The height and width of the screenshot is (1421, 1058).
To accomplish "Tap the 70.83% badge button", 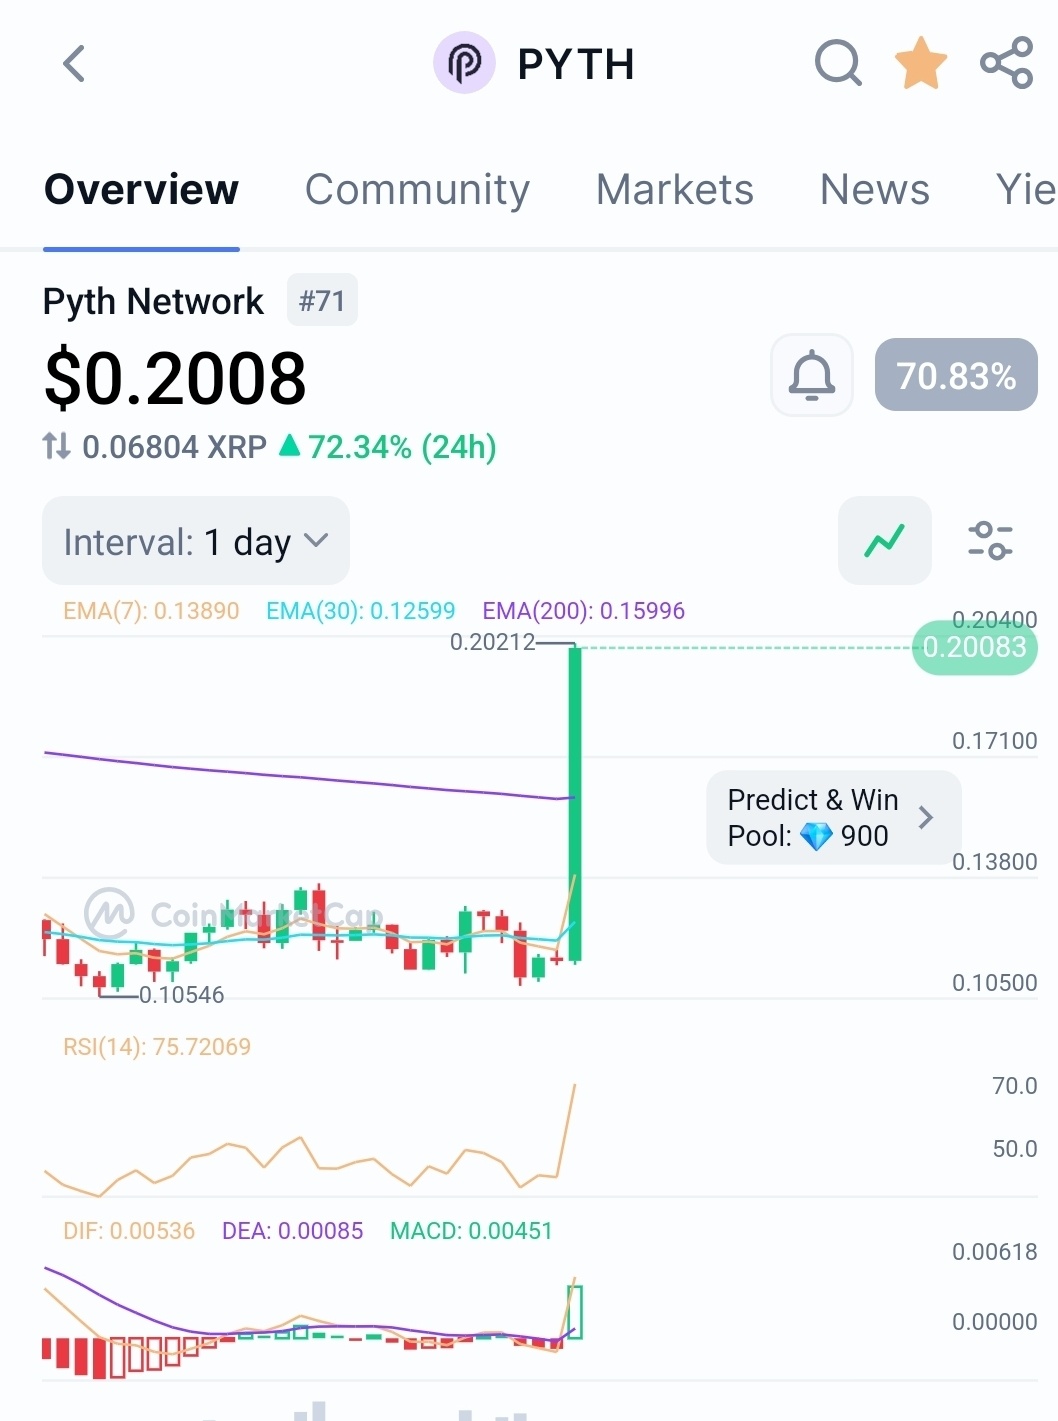I will pos(956,375).
